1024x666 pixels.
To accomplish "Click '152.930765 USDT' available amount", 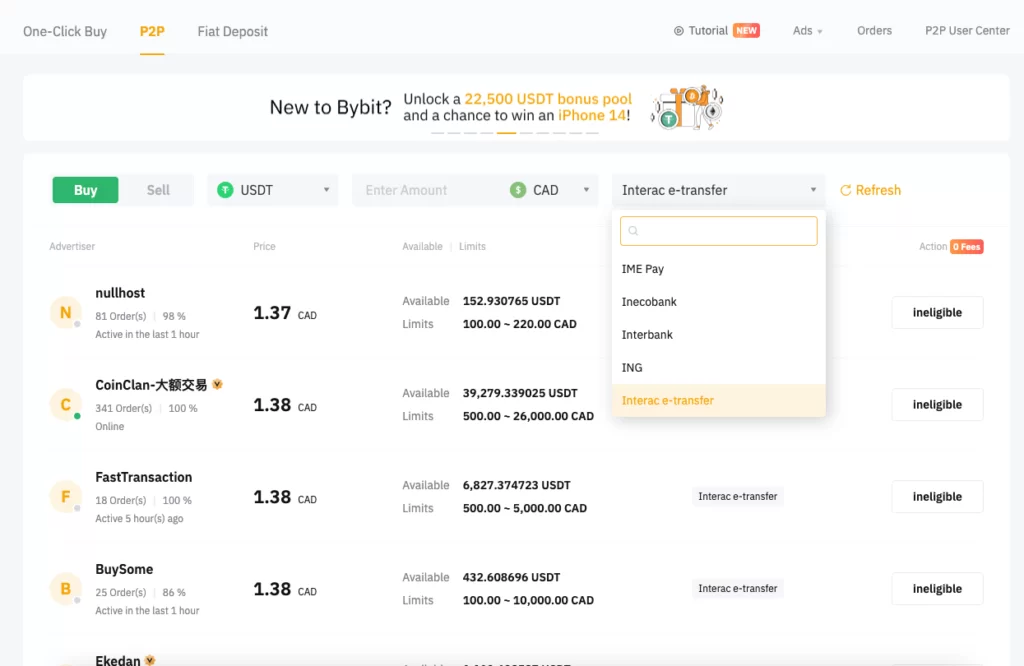I will (511, 301).
